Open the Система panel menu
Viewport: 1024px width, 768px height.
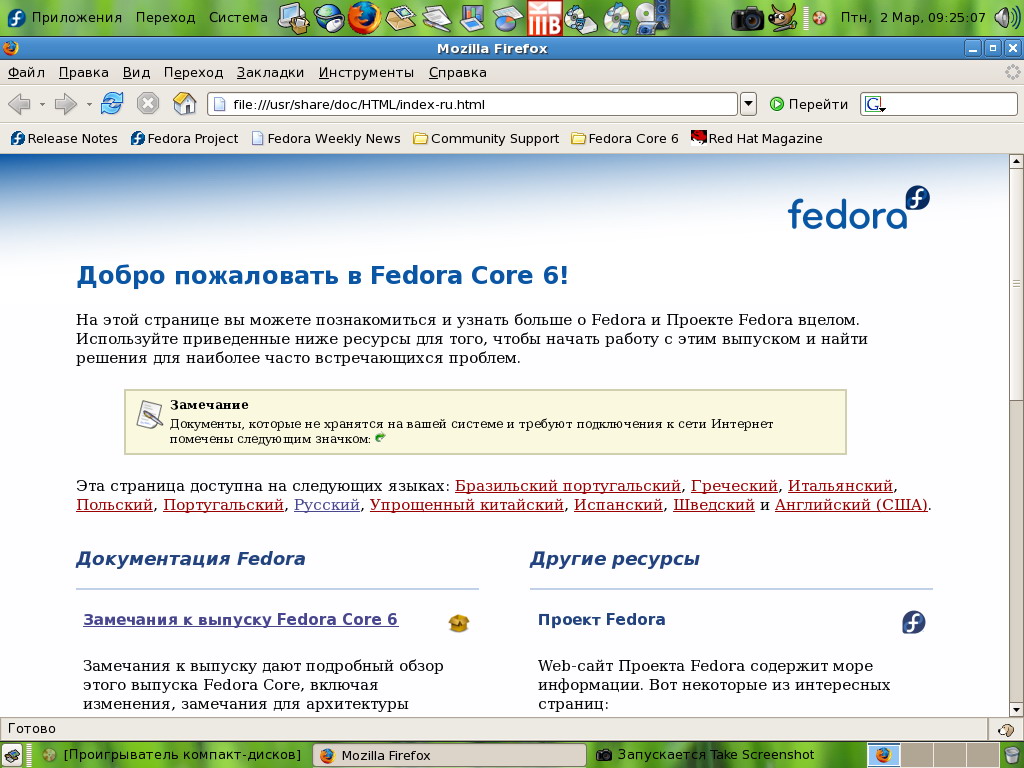pos(238,18)
